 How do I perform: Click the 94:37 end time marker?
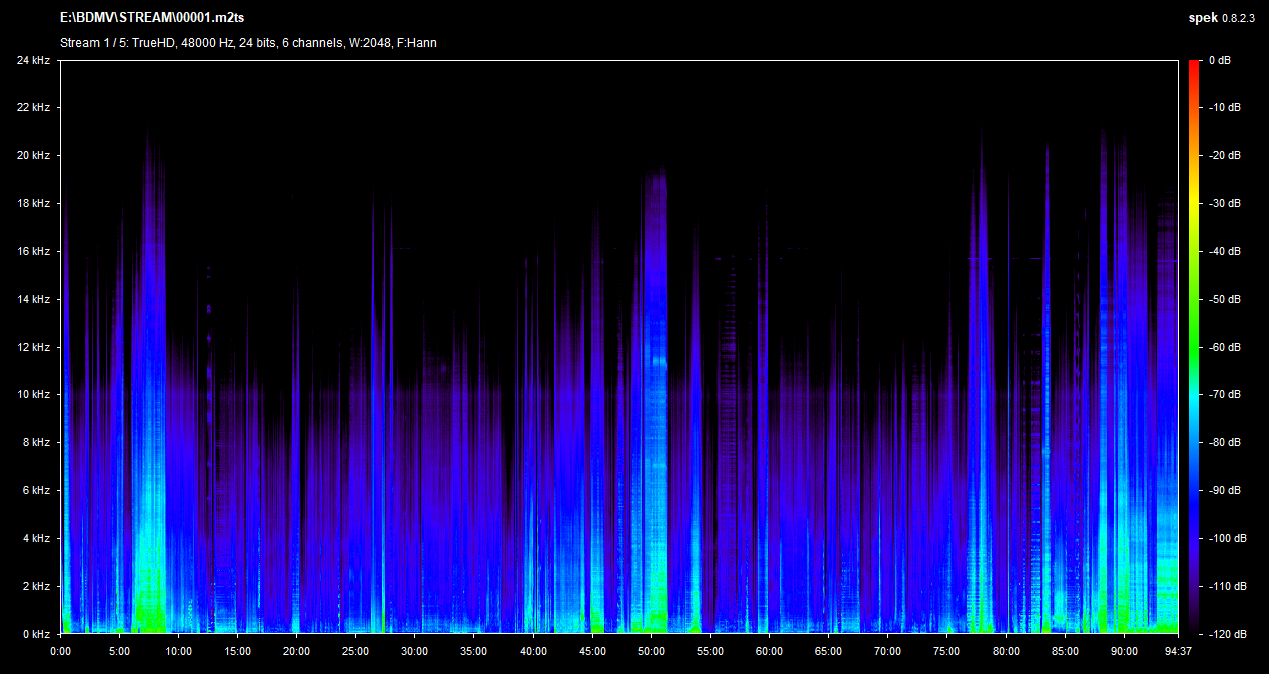click(1177, 651)
